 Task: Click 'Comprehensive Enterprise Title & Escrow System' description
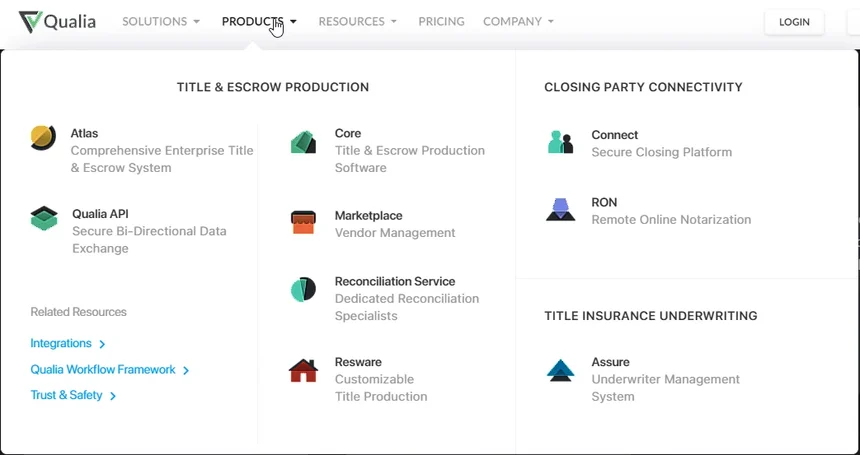[x=162, y=159]
